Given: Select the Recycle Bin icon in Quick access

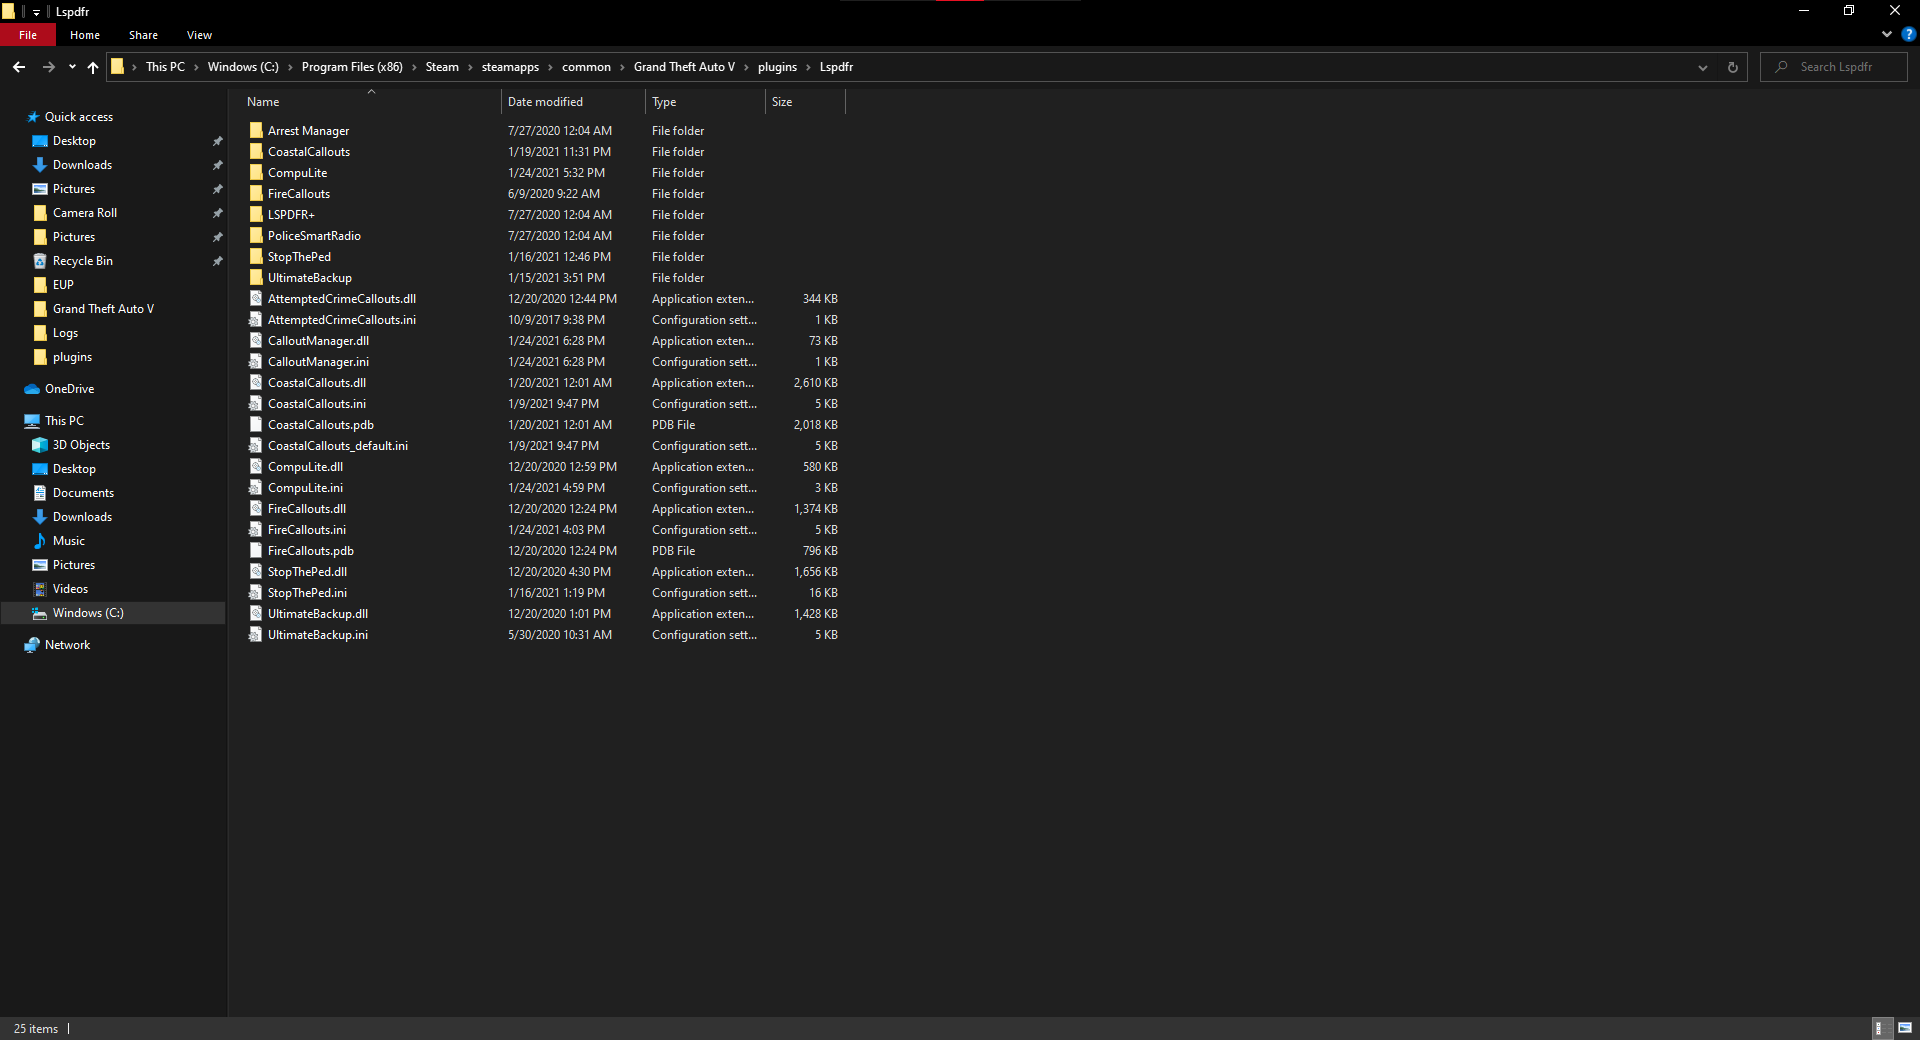Looking at the screenshot, I should pyautogui.click(x=40, y=261).
